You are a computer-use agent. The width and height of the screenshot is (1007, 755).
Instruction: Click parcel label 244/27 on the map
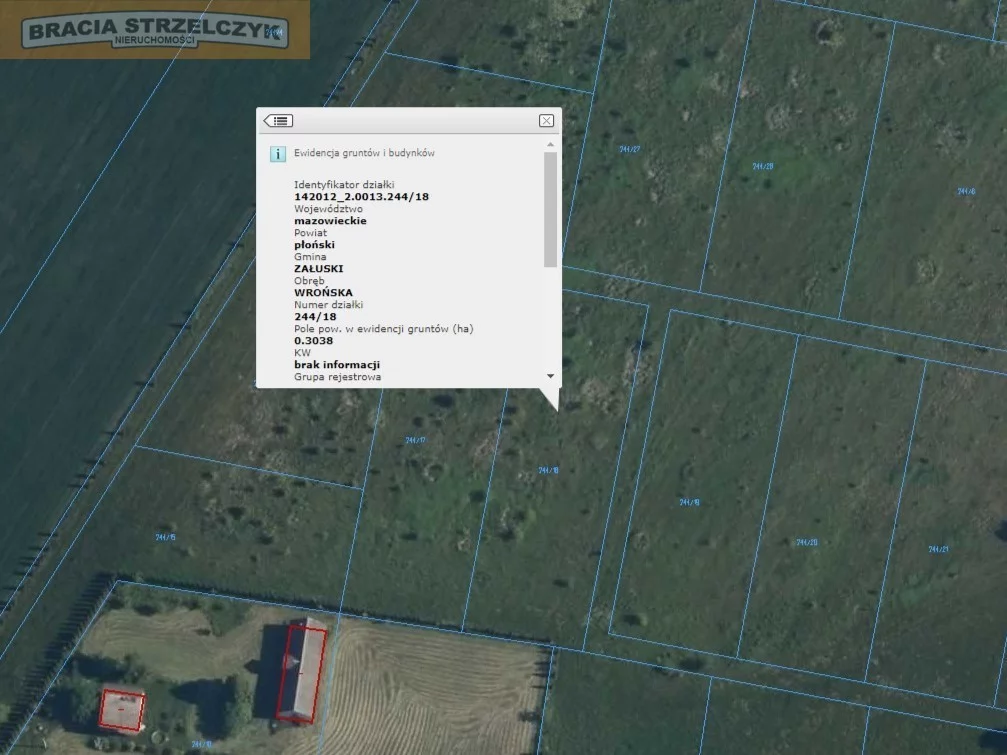coord(629,149)
